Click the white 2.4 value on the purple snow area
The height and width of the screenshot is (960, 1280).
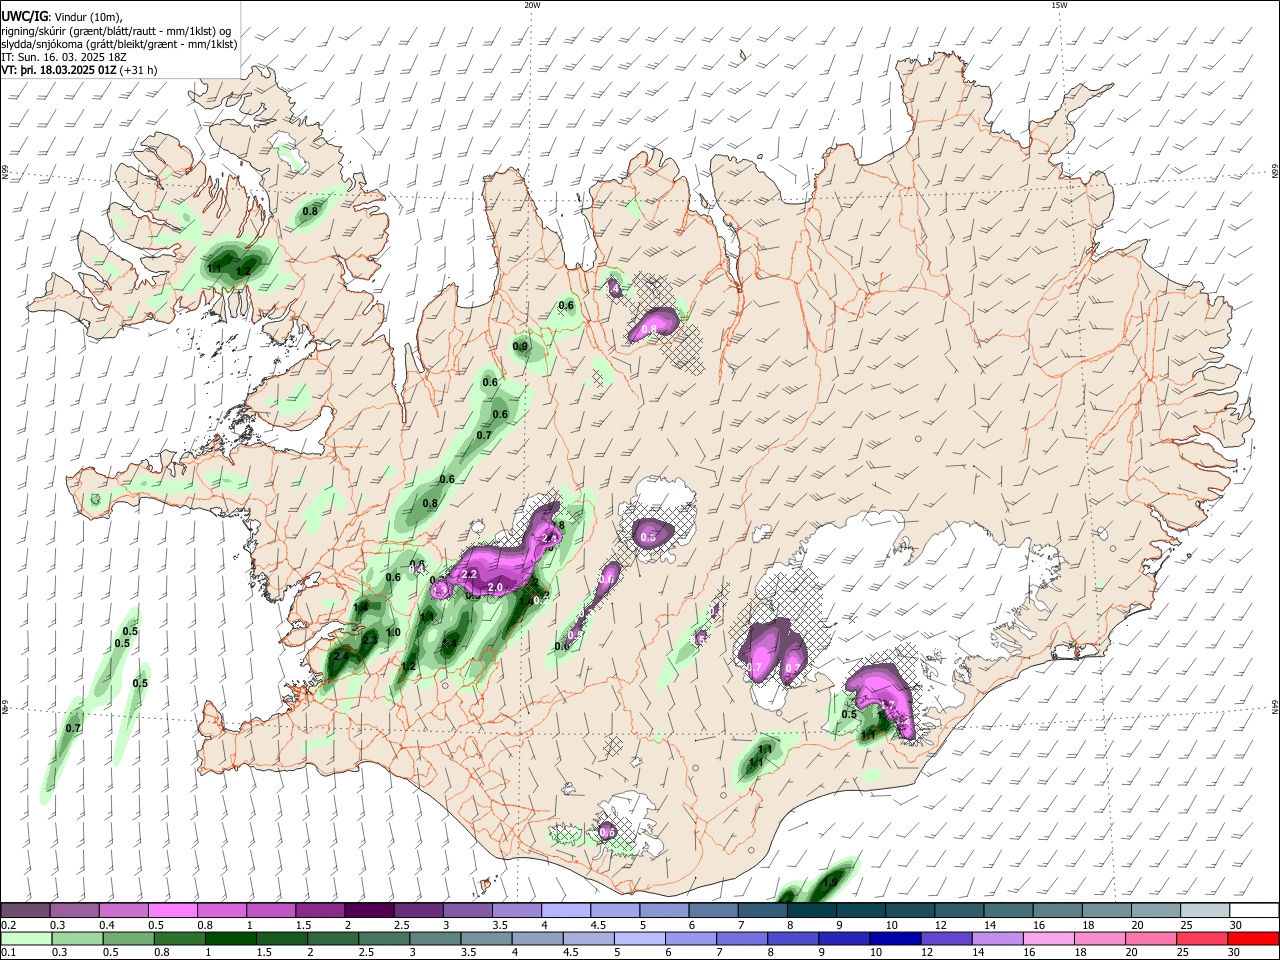[x=549, y=538]
